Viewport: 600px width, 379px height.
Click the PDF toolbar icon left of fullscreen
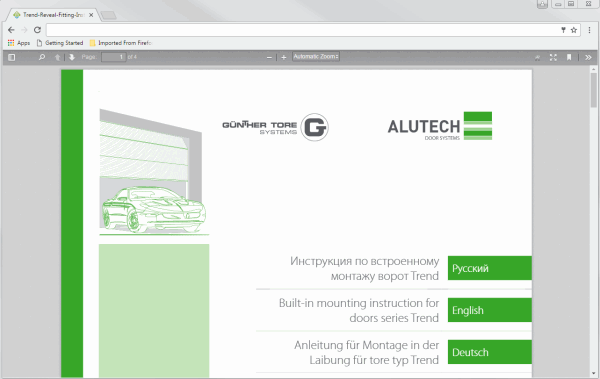(538, 57)
